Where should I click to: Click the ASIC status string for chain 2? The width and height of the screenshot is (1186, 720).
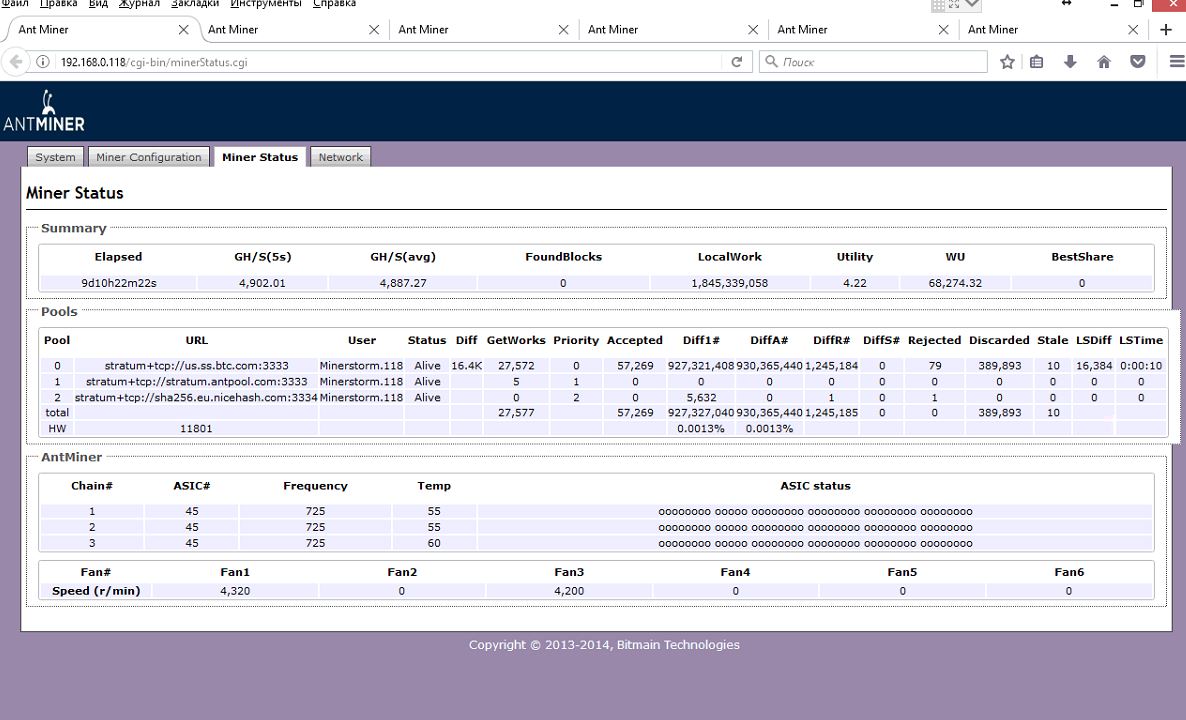(x=815, y=527)
